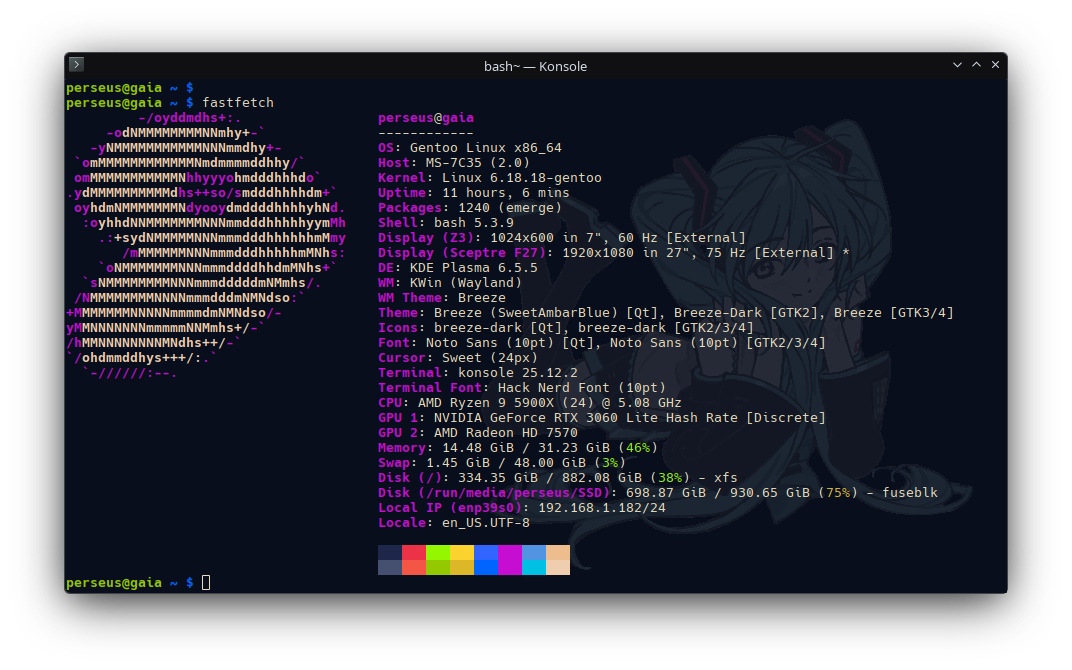1072x670 pixels.
Task: Open the Konsole window menu icon in the title bar
Action: pos(77,64)
